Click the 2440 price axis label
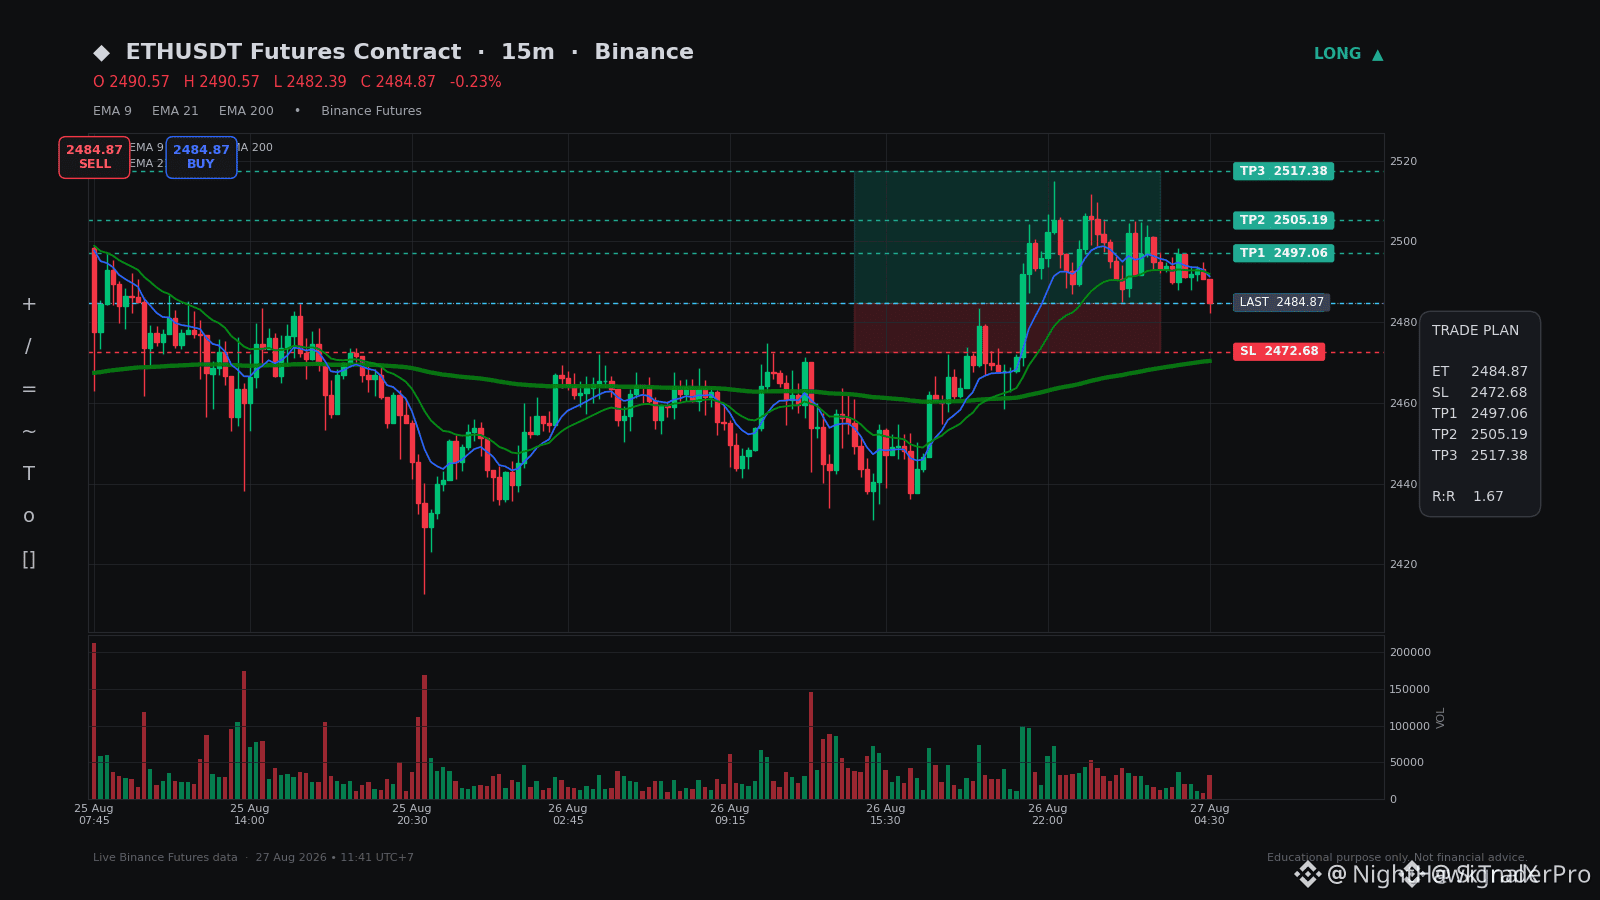Screen dimensions: 1600x900 pyautogui.click(x=1403, y=485)
